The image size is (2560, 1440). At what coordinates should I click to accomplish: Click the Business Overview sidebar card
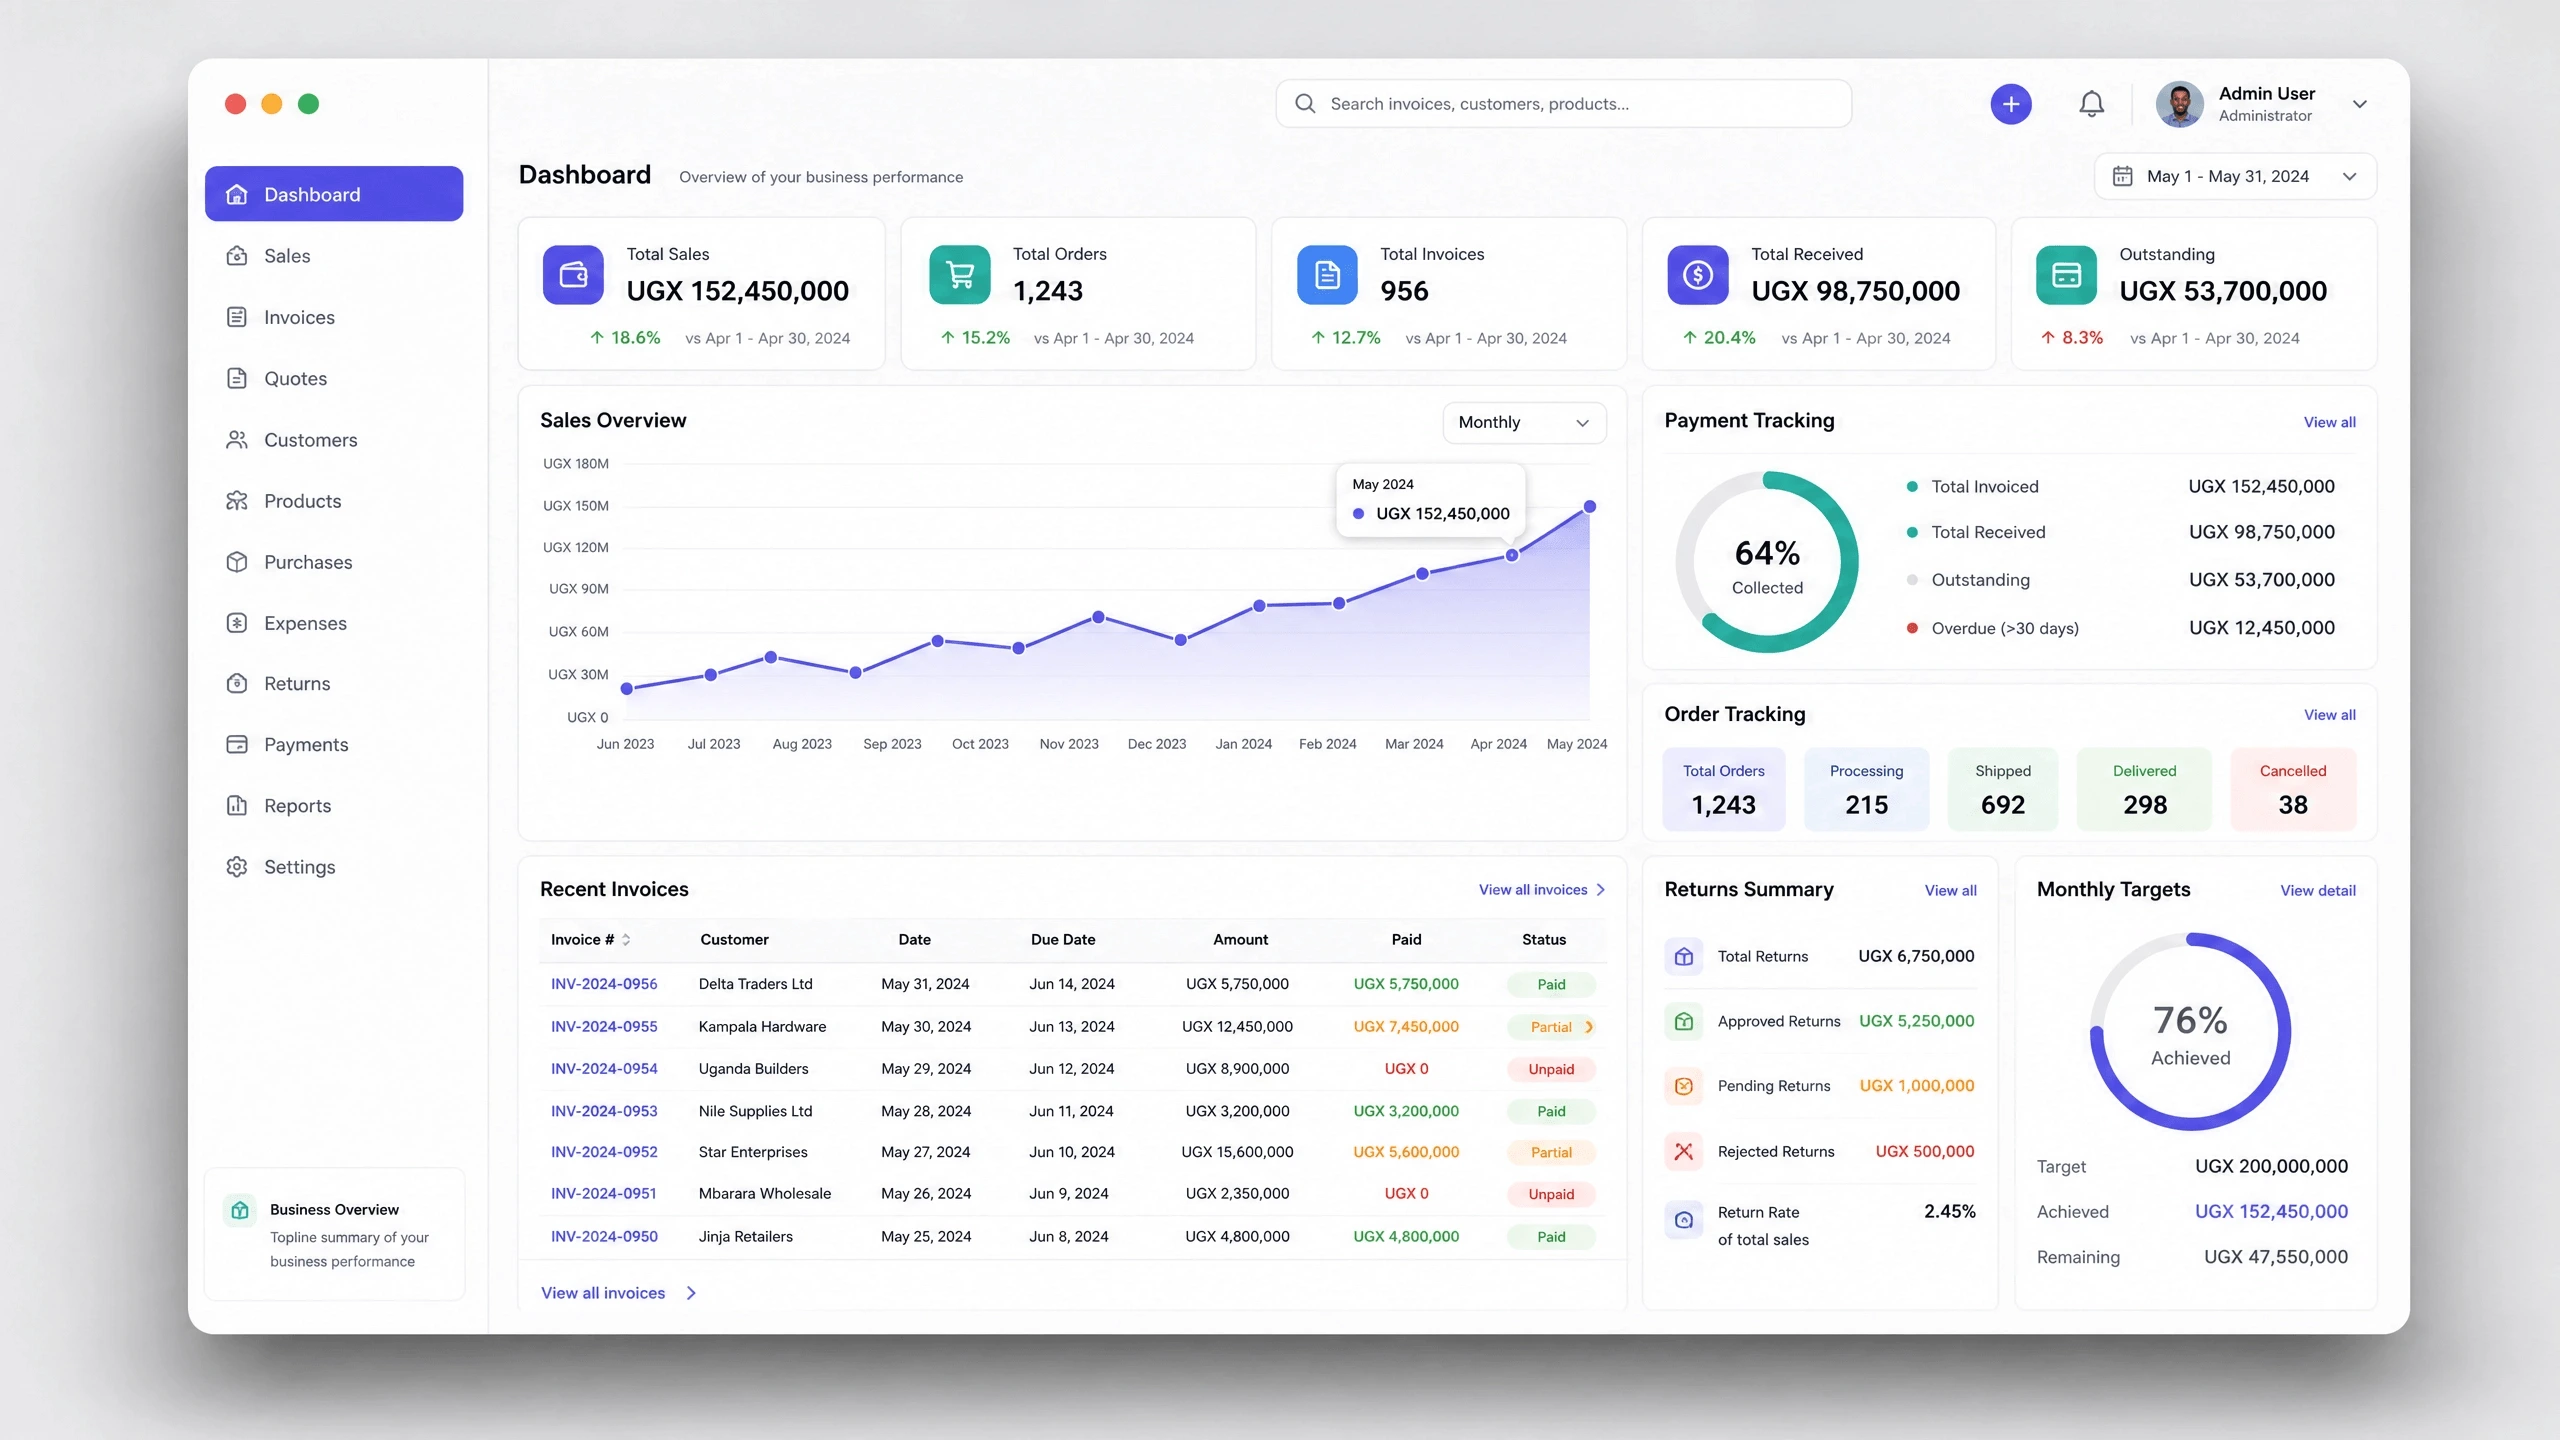pos(334,1234)
